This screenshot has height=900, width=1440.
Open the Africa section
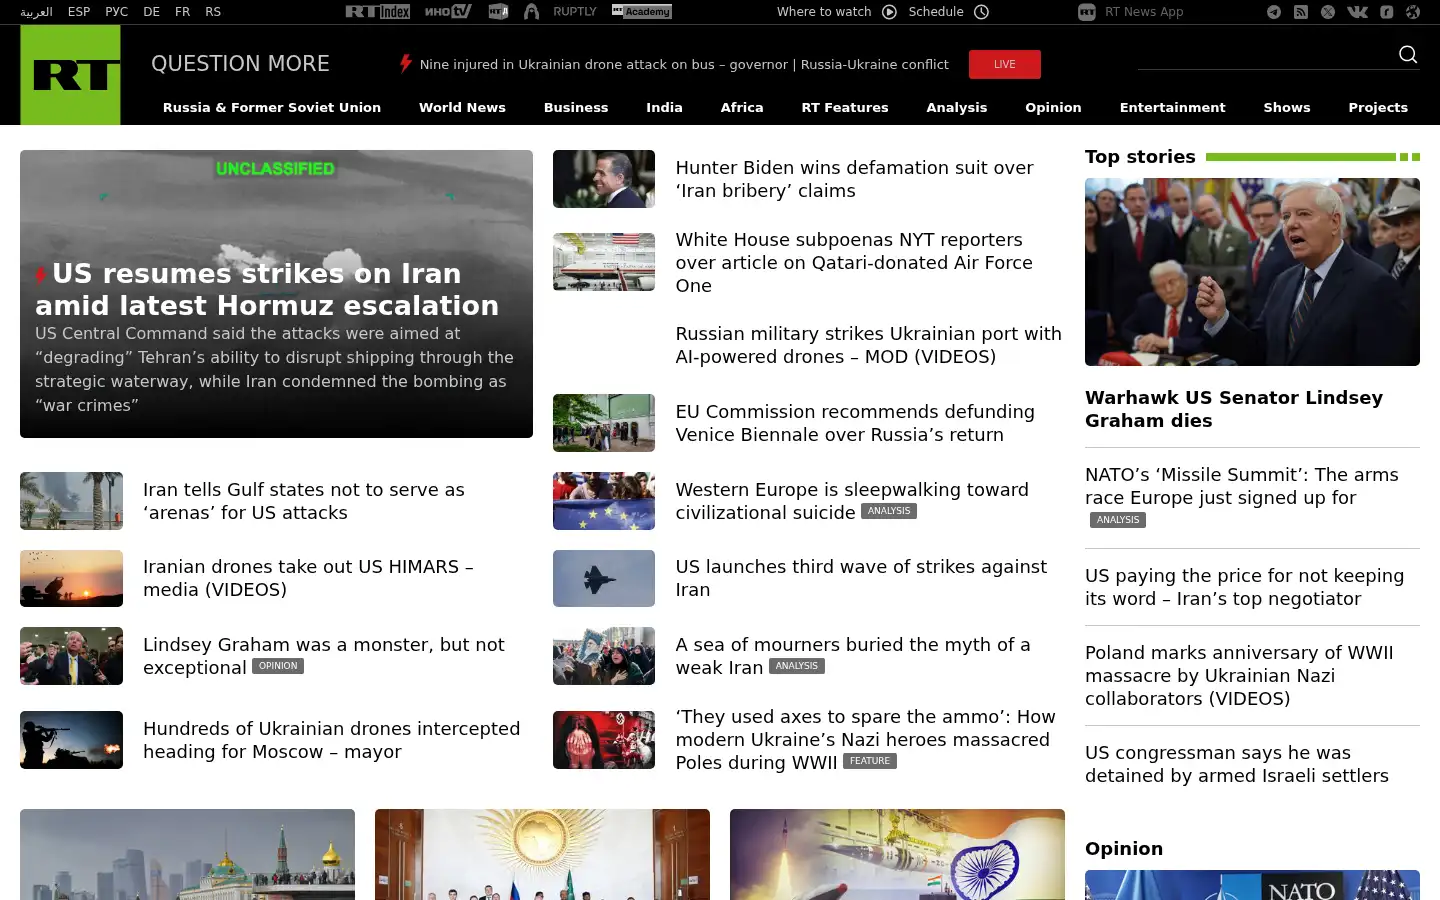pyautogui.click(x=742, y=107)
